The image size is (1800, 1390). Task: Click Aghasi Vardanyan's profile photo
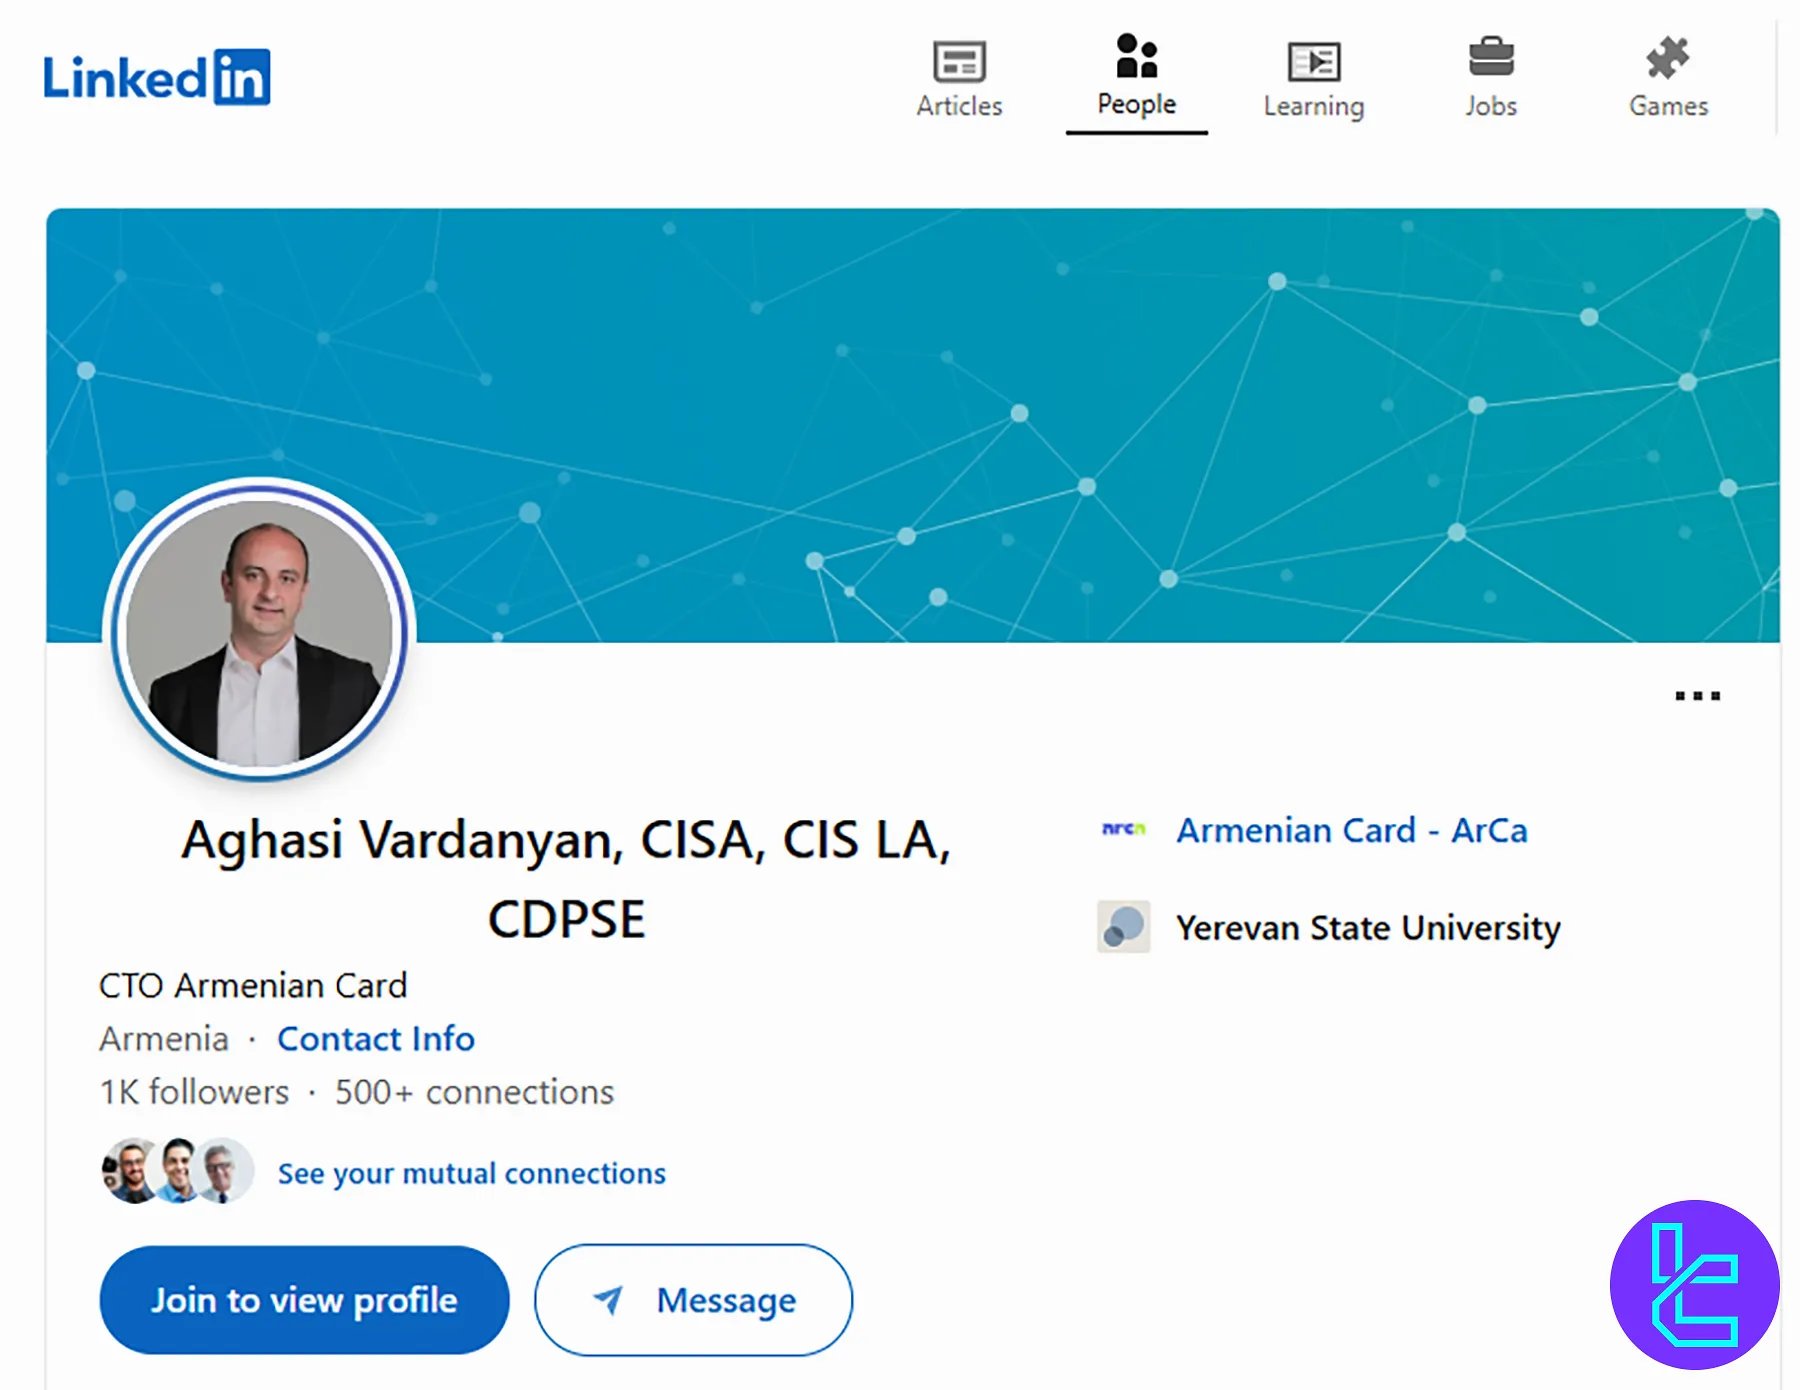point(260,632)
